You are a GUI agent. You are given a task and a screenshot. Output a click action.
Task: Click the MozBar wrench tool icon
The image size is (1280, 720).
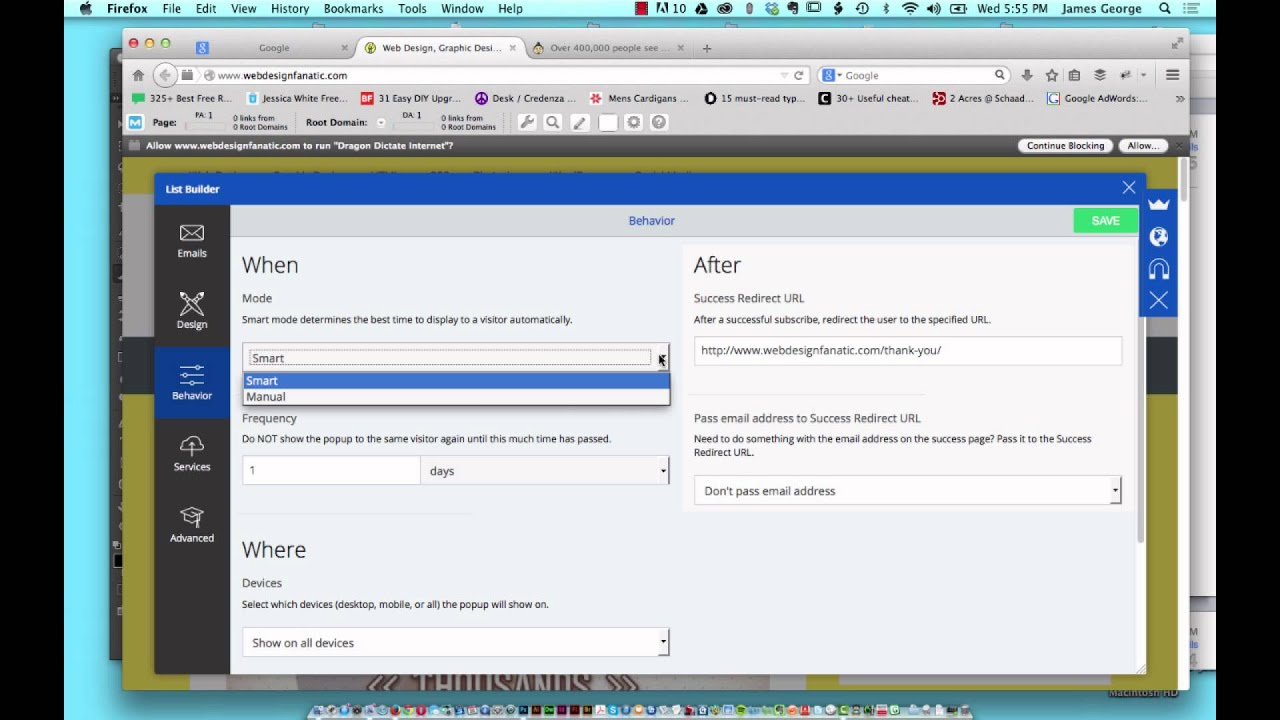point(527,122)
